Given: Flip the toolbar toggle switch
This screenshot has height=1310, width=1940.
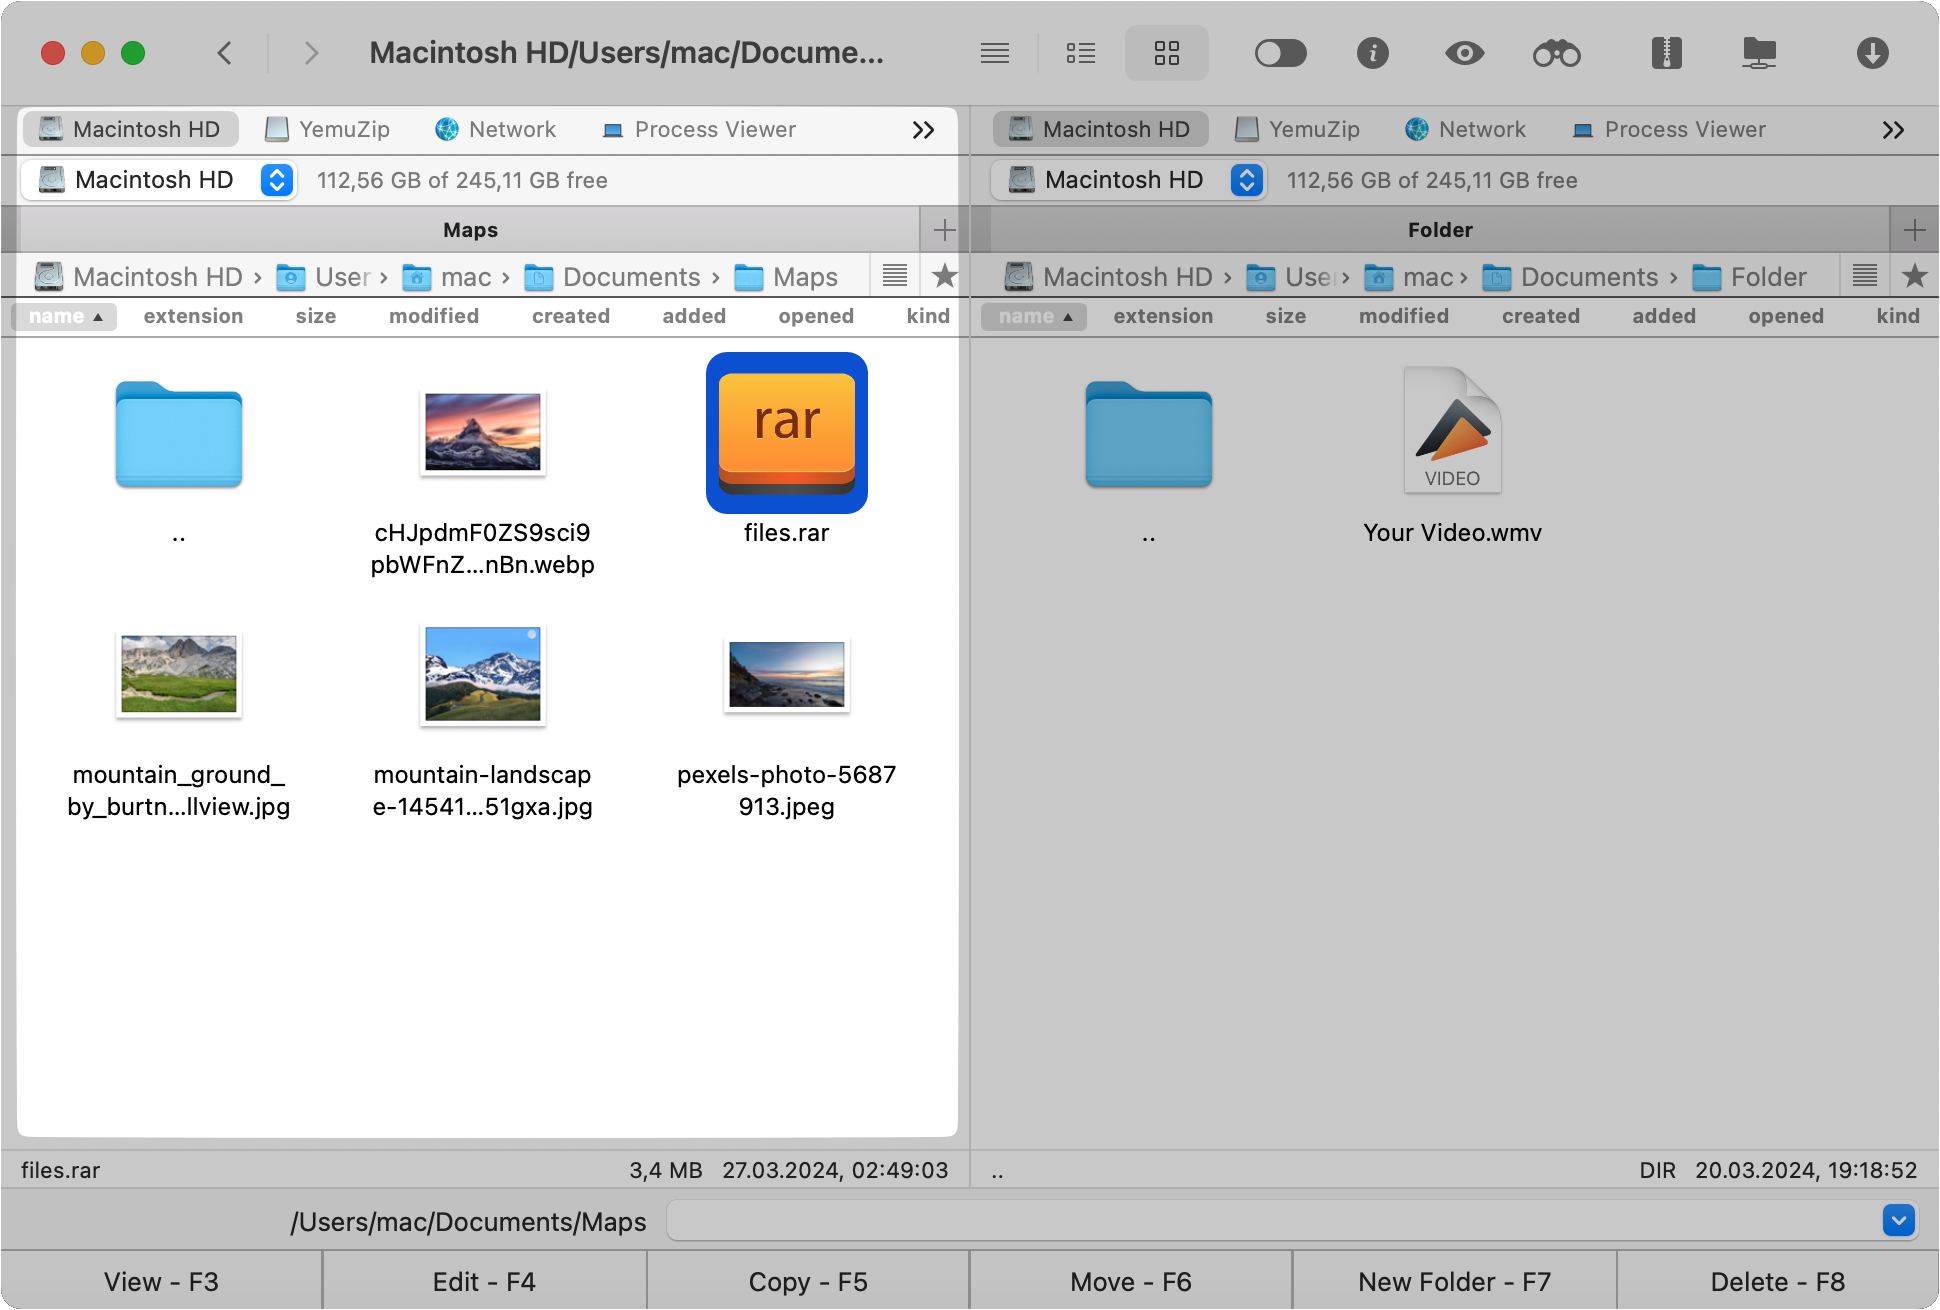Looking at the screenshot, I should 1281,53.
